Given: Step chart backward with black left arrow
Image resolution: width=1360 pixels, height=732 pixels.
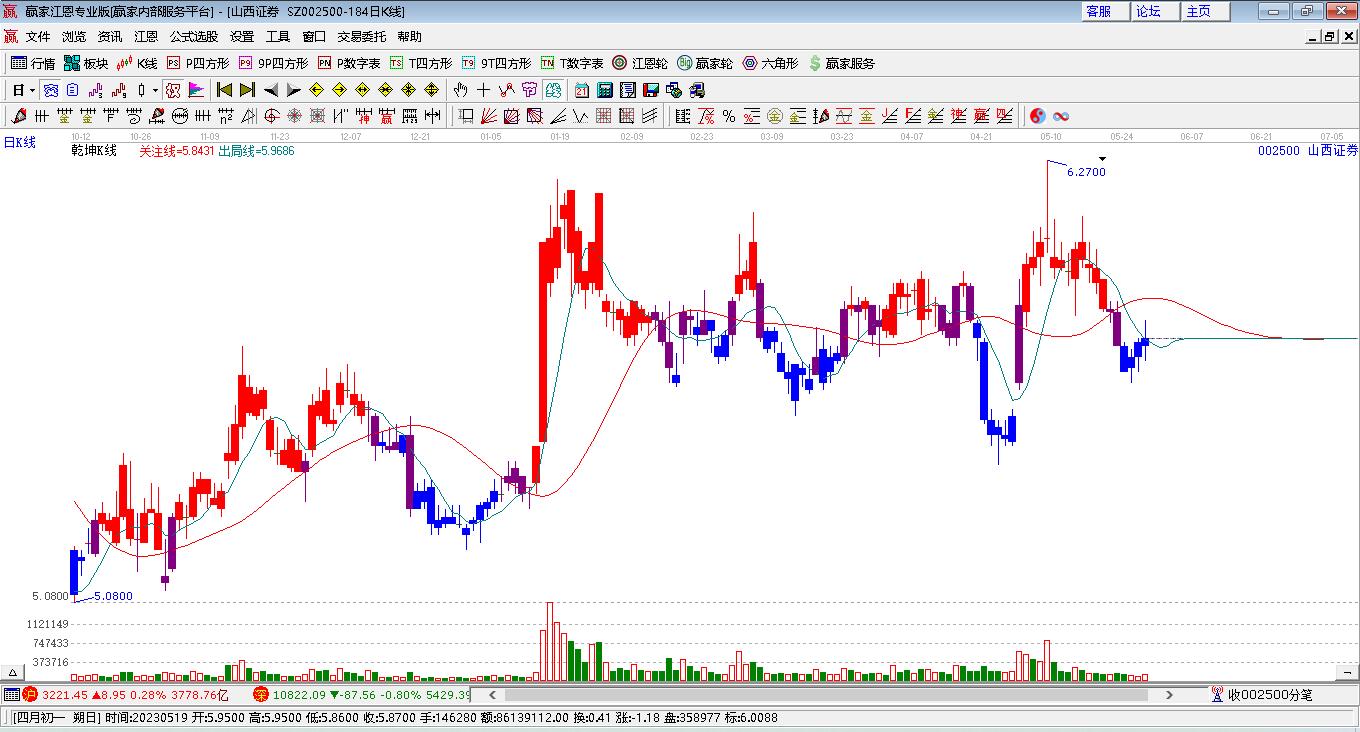Looking at the screenshot, I should [270, 90].
